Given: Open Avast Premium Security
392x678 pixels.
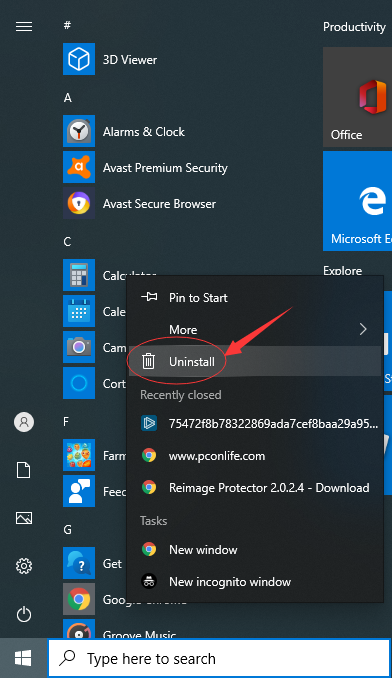Looking at the screenshot, I should coord(165,168).
